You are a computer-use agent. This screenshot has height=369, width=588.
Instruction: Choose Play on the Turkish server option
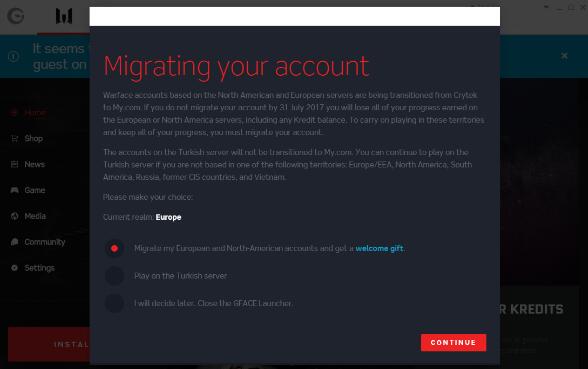(x=114, y=276)
